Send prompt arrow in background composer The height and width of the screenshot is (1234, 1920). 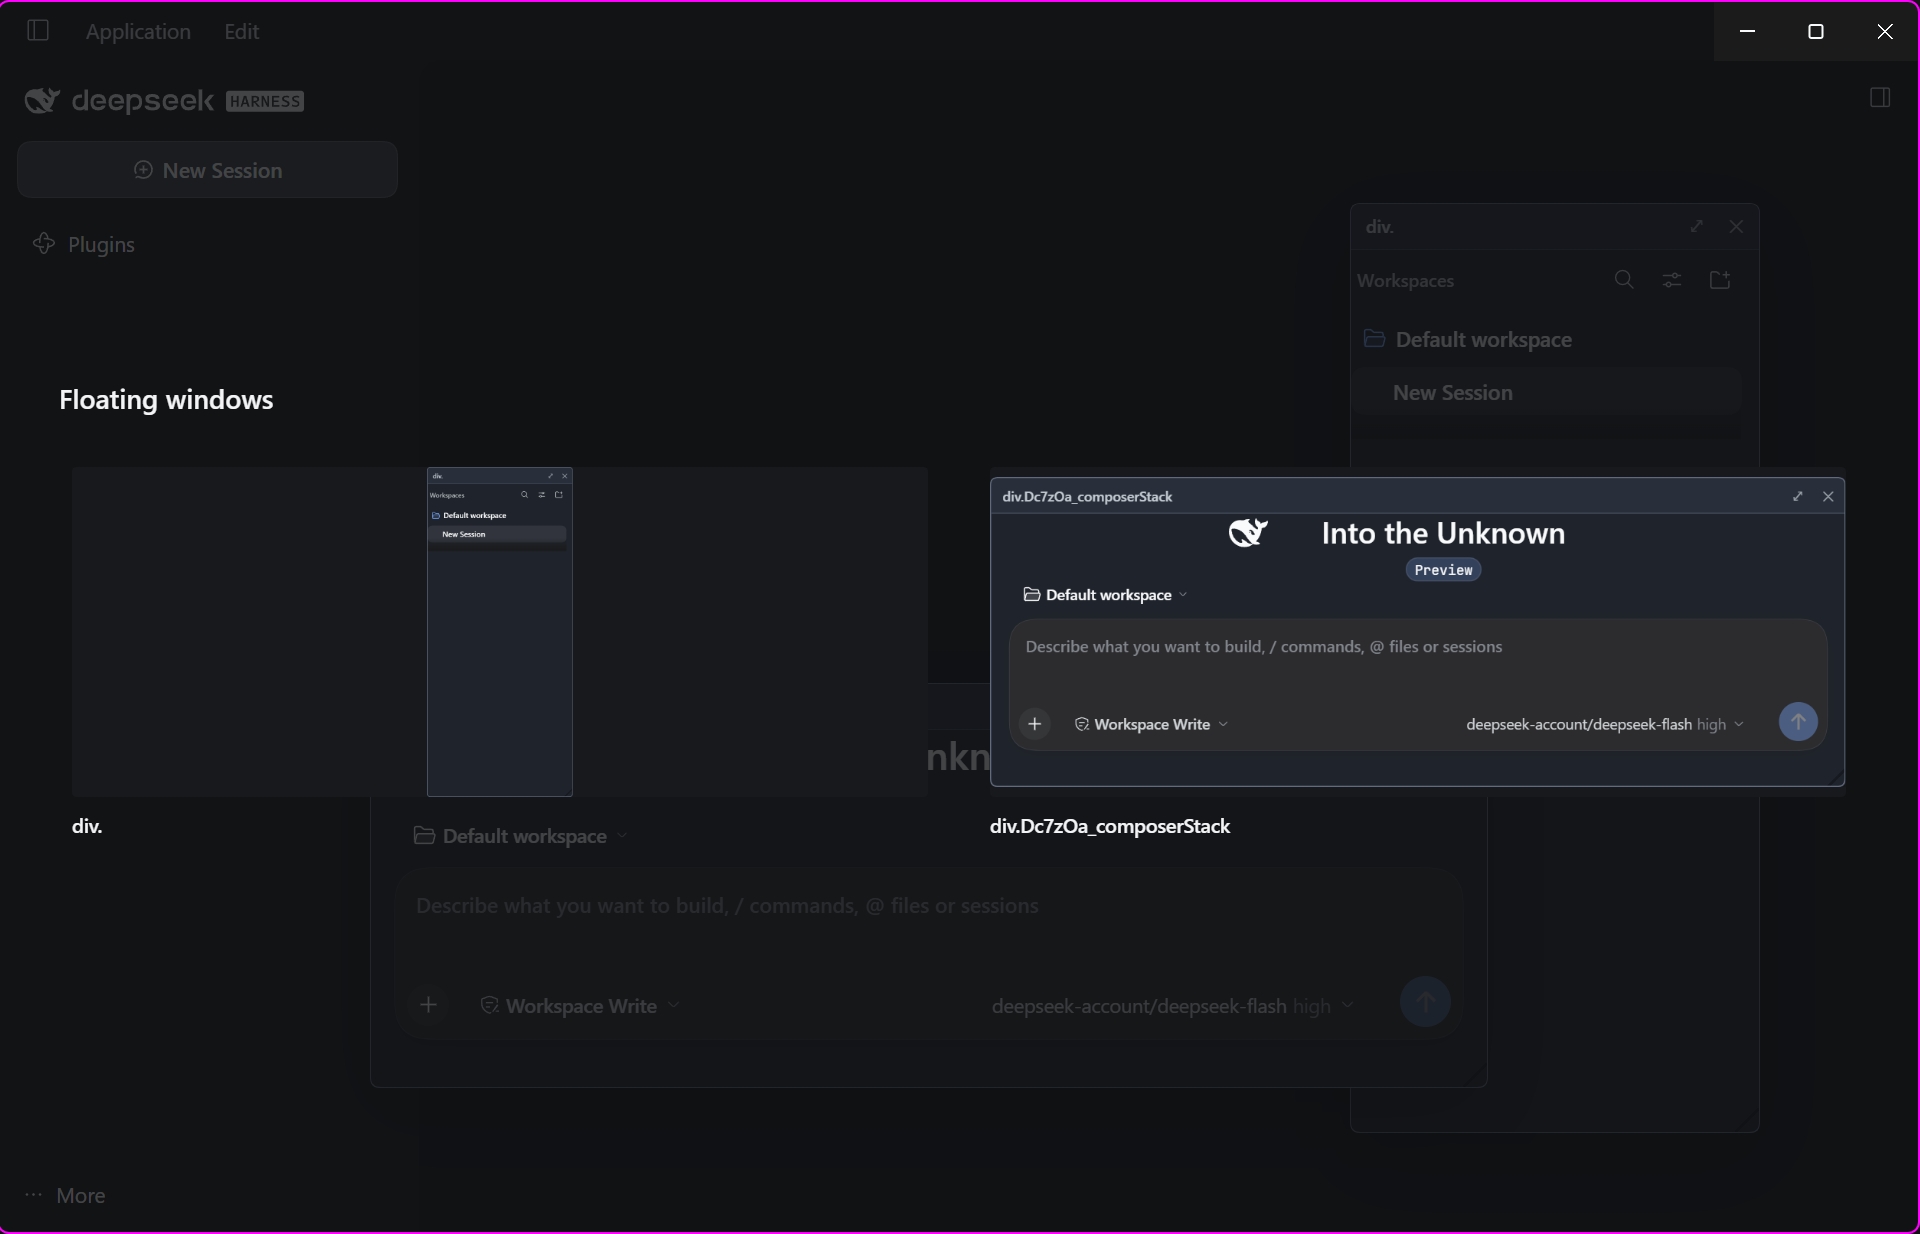(1425, 1002)
